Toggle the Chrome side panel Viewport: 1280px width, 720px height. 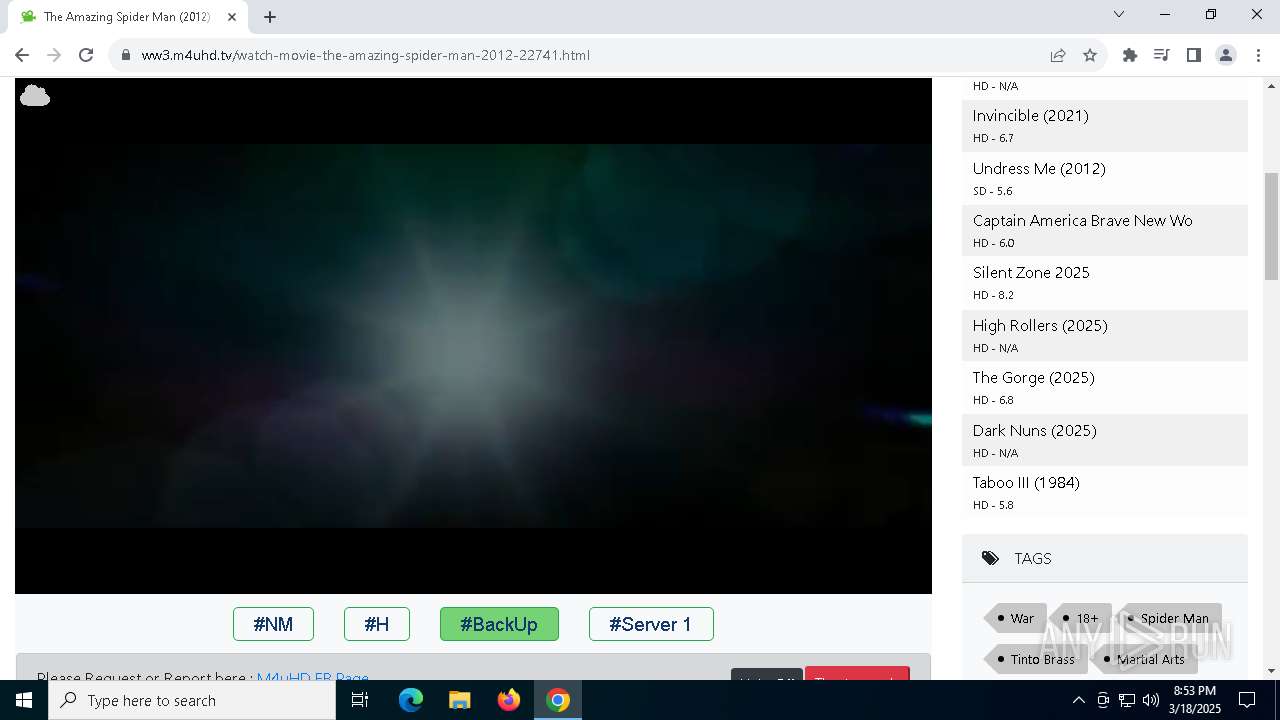point(1194,55)
